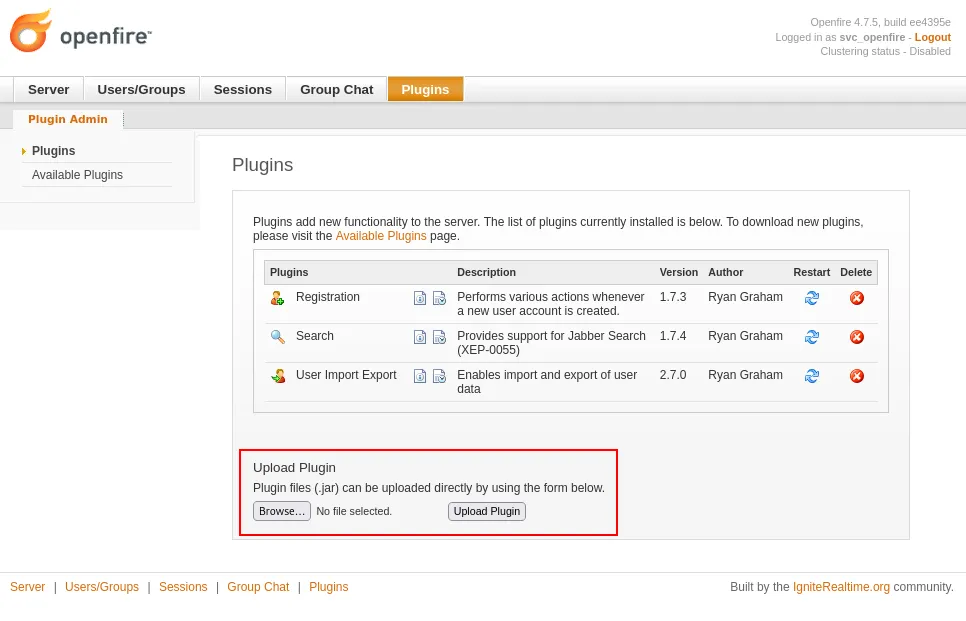Open changelog icon for Registration plugin
Screen dimensions: 966x621
tap(439, 298)
